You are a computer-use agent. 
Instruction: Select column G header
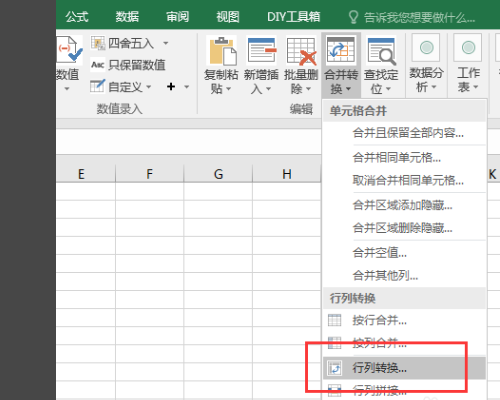click(x=218, y=174)
